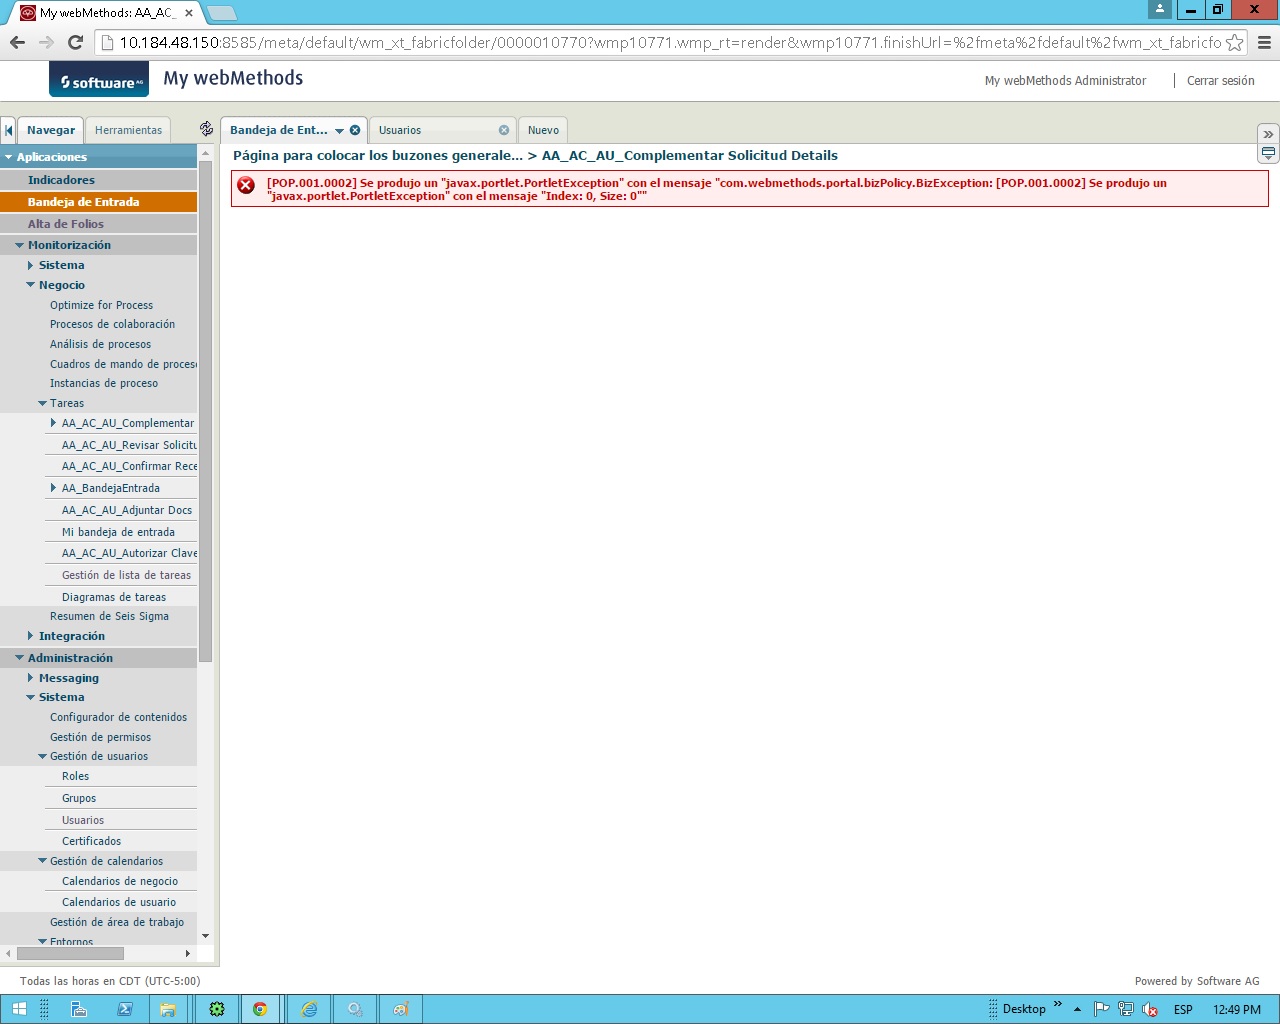This screenshot has height=1024, width=1280.
Task: Click the Chrome user profile icon
Action: pos(1160,9)
